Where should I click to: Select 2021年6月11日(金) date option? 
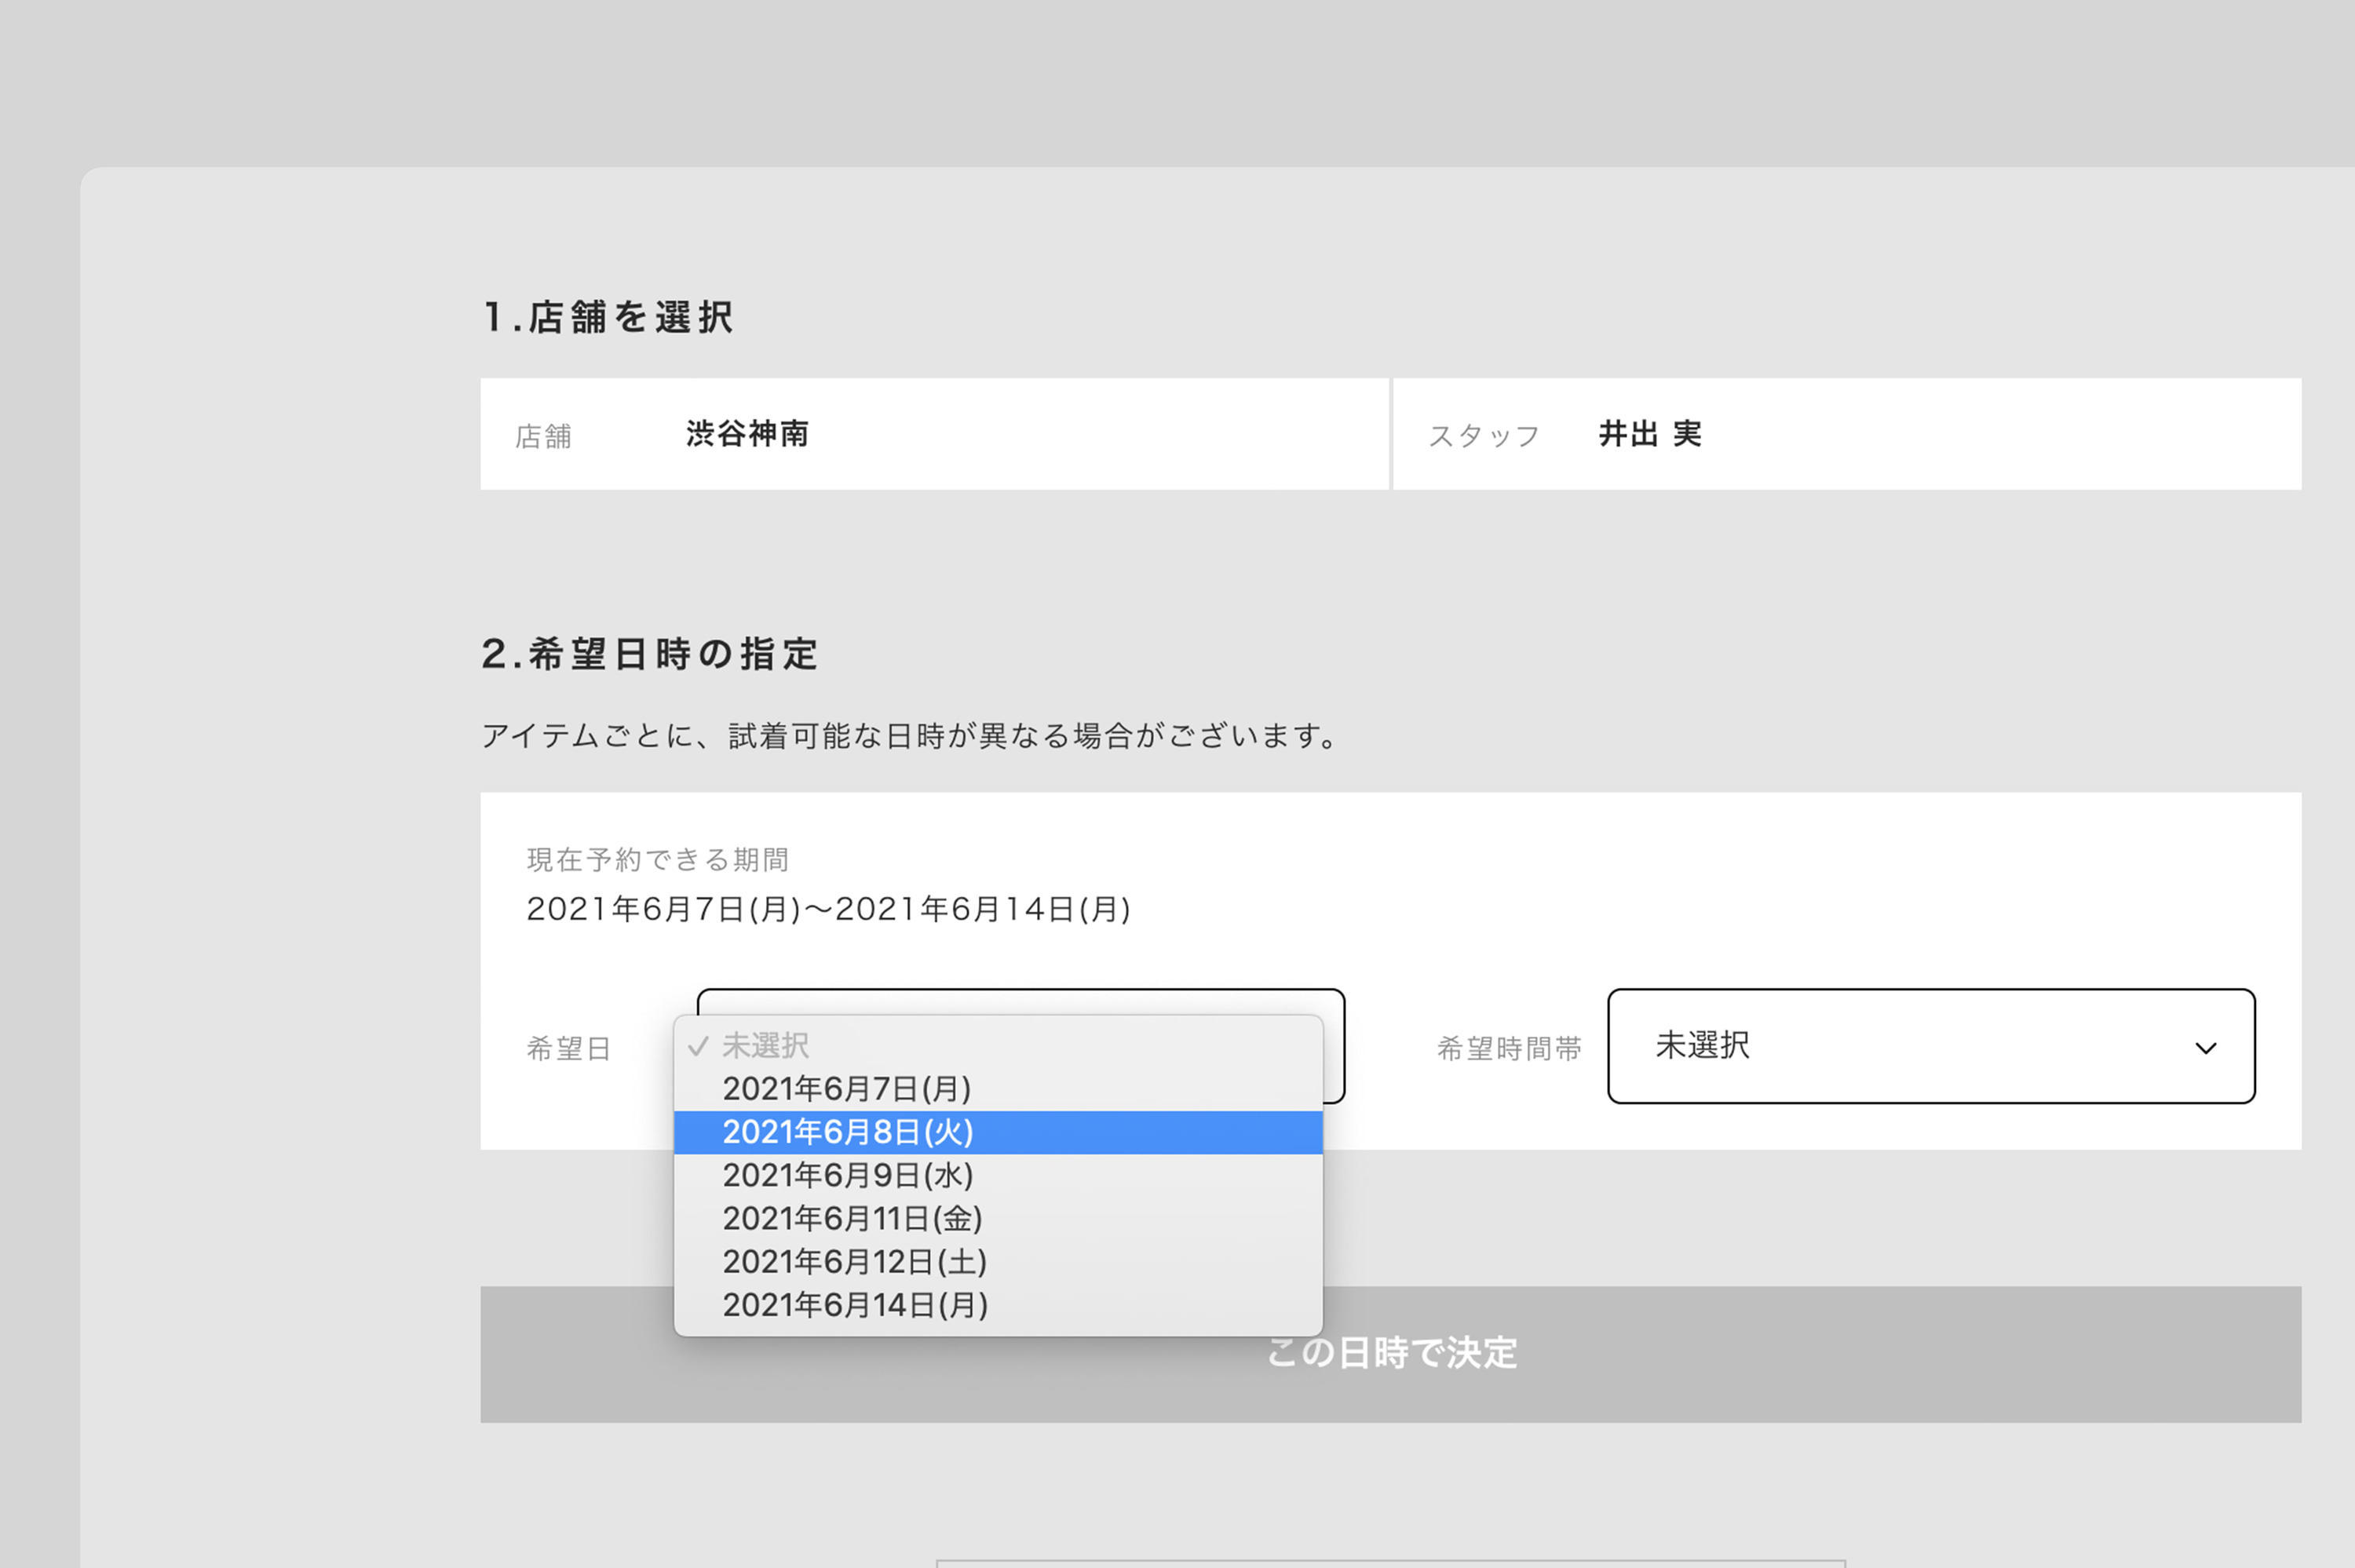tap(998, 1218)
